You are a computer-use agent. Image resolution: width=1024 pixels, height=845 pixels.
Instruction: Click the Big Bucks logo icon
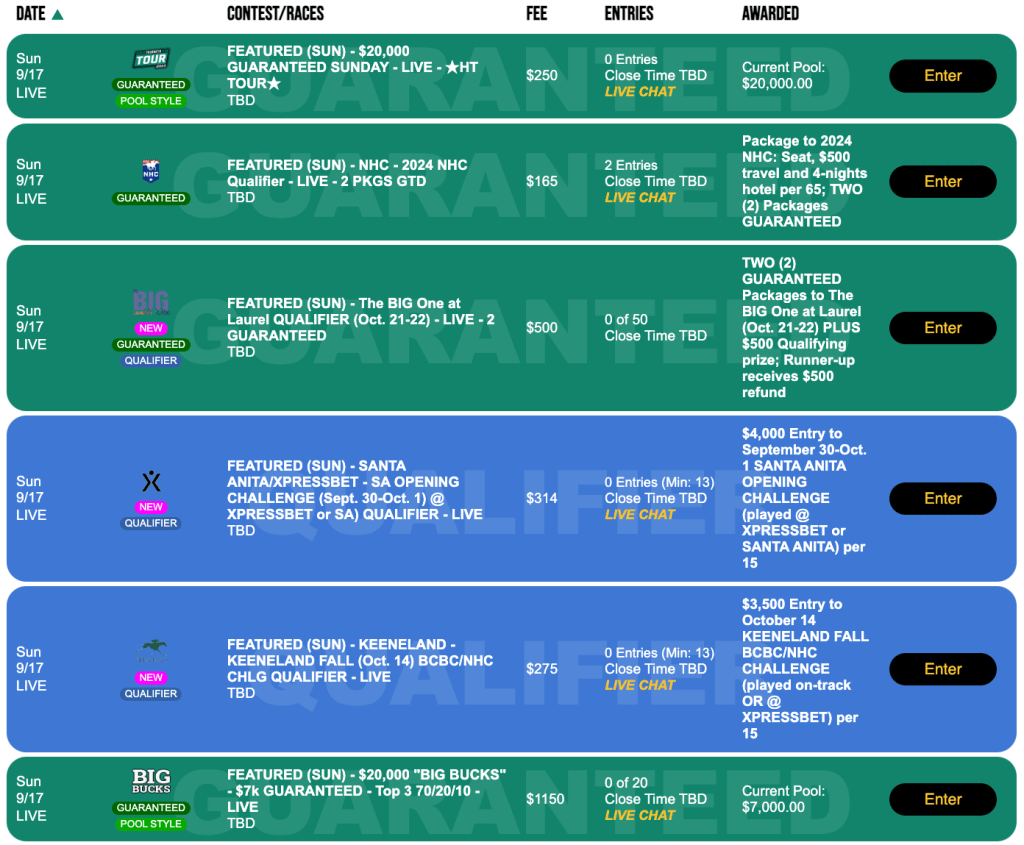click(151, 781)
